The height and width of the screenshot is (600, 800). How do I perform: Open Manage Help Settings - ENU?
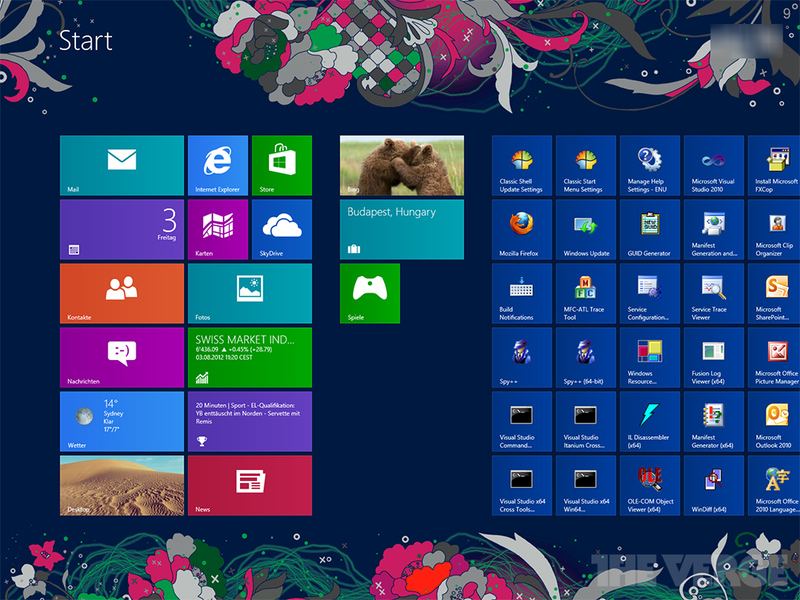coord(650,165)
